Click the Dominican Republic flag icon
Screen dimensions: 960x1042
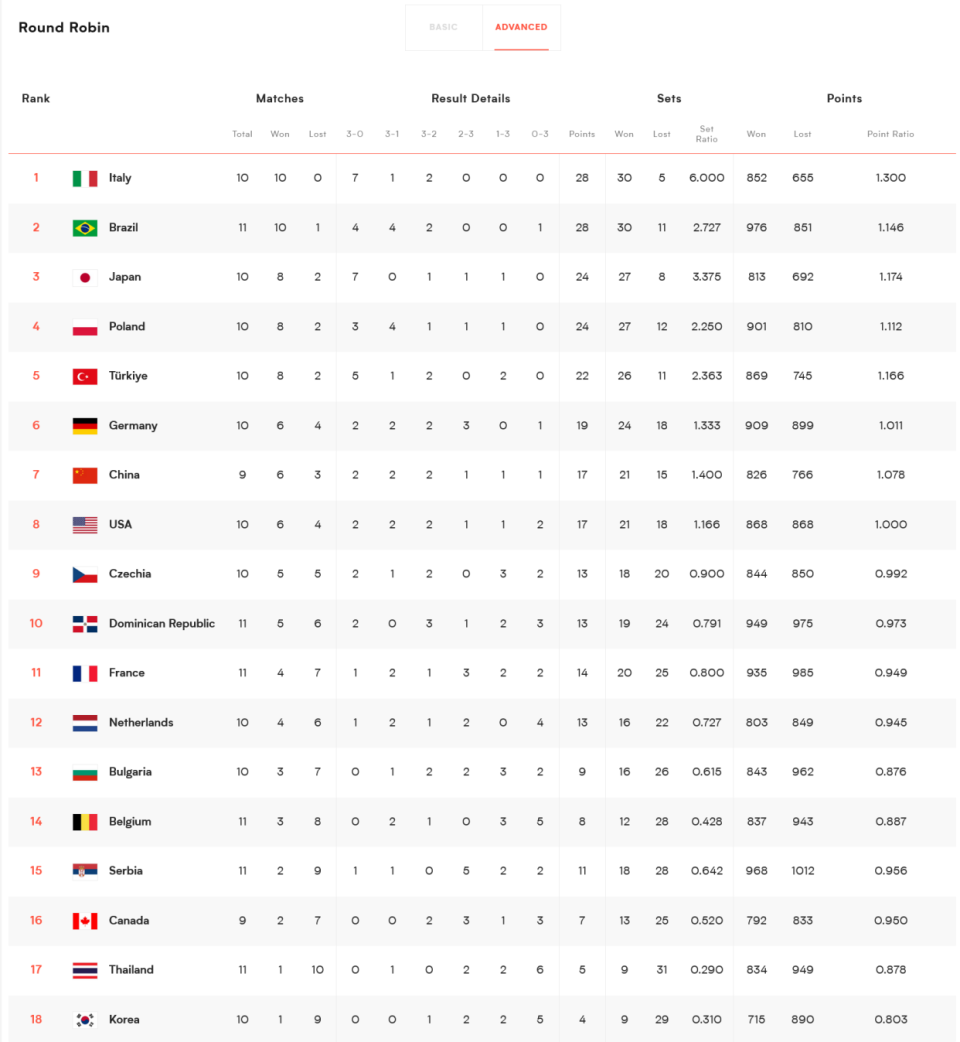point(85,624)
